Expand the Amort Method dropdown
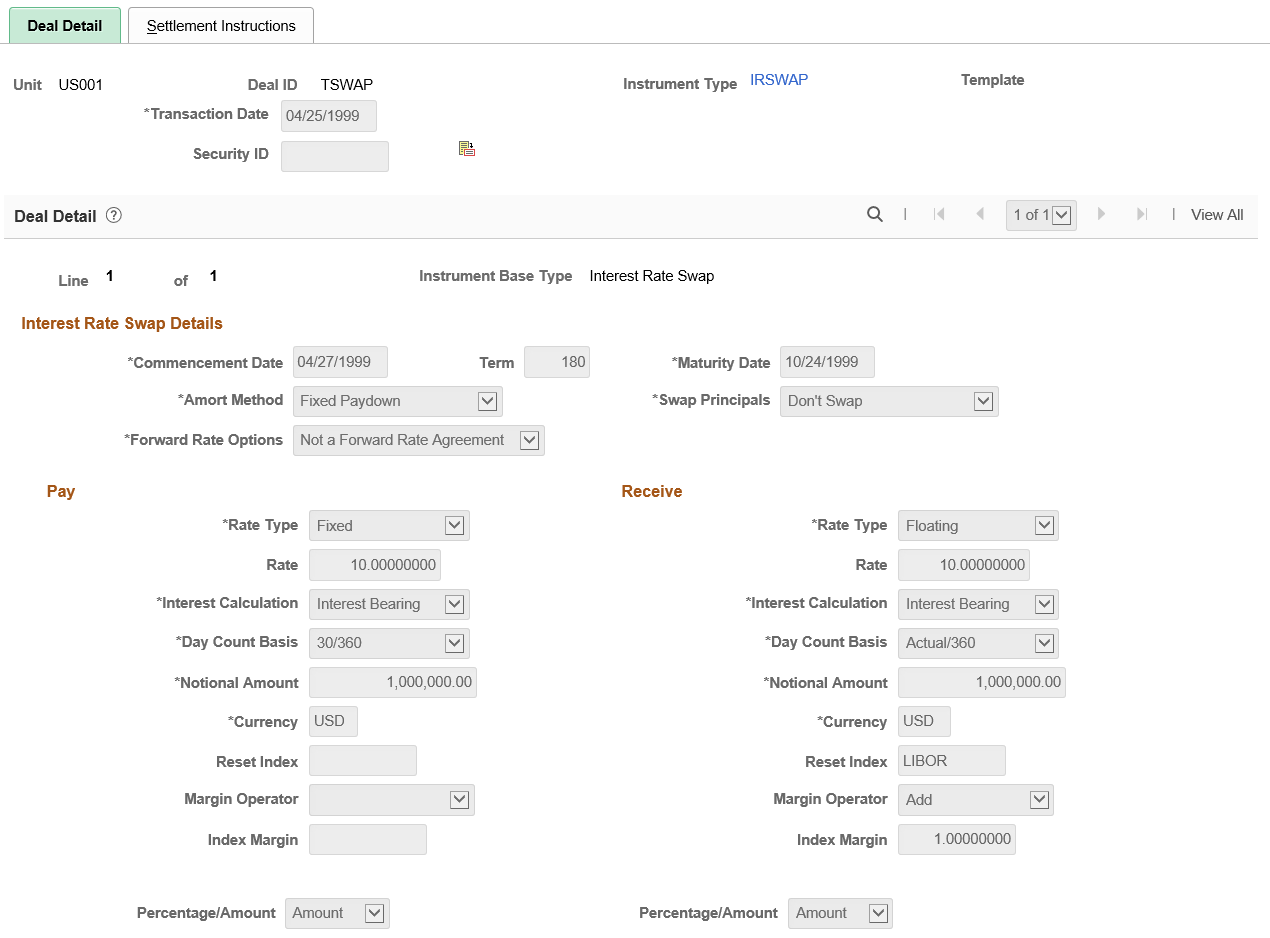The width and height of the screenshot is (1270, 938). [398, 401]
